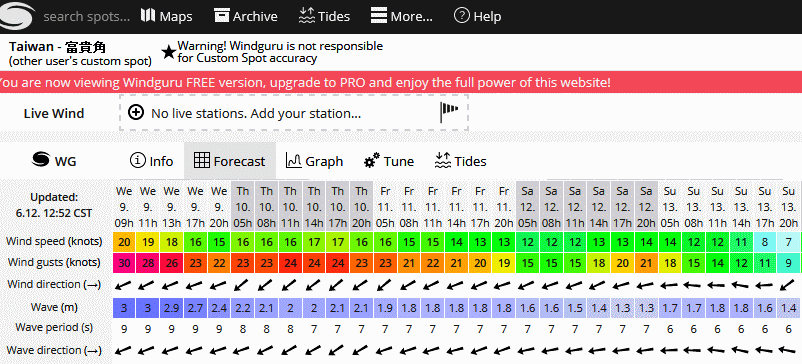Click the Windguru logo icon
The width and height of the screenshot is (802, 364).
(x=17, y=16)
